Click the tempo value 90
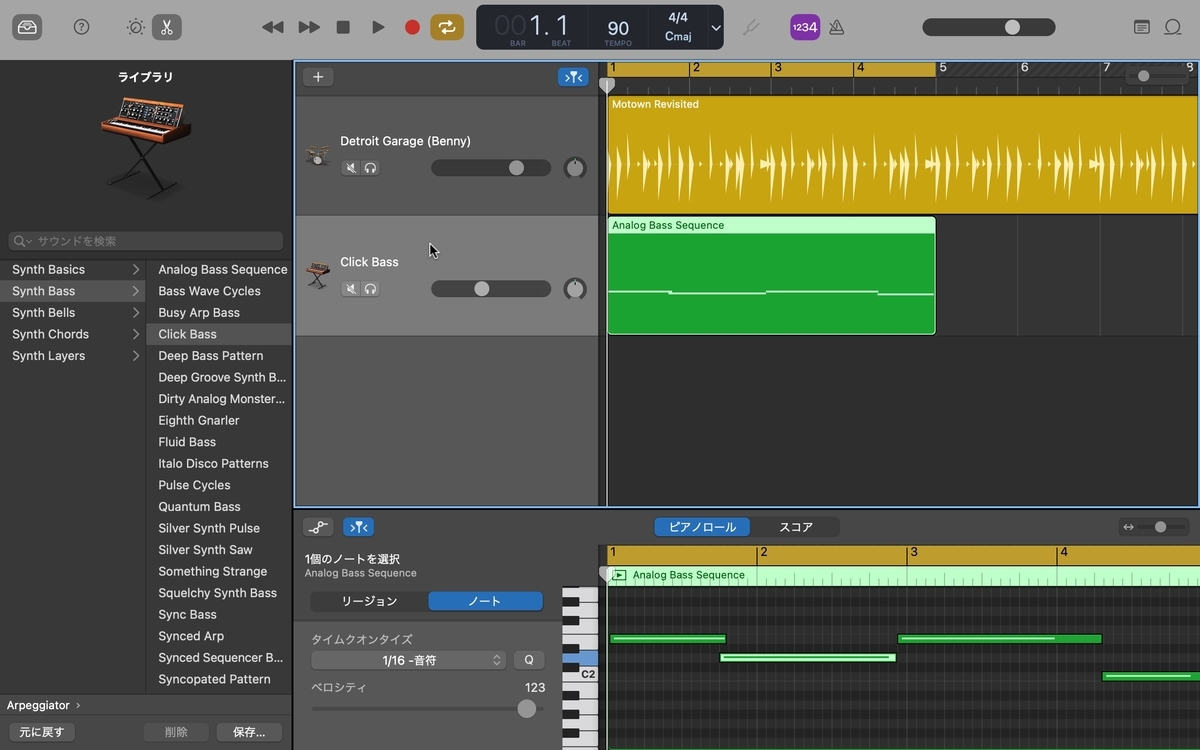Image resolution: width=1200 pixels, height=750 pixels. pos(618,29)
